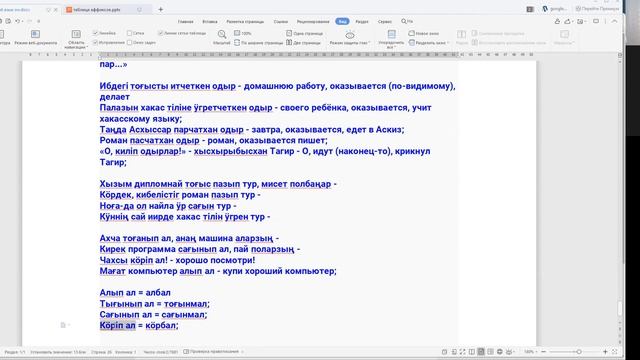Click the word «көрбал» in last line
Viewport: 640px width, 360px height.
click(160, 325)
